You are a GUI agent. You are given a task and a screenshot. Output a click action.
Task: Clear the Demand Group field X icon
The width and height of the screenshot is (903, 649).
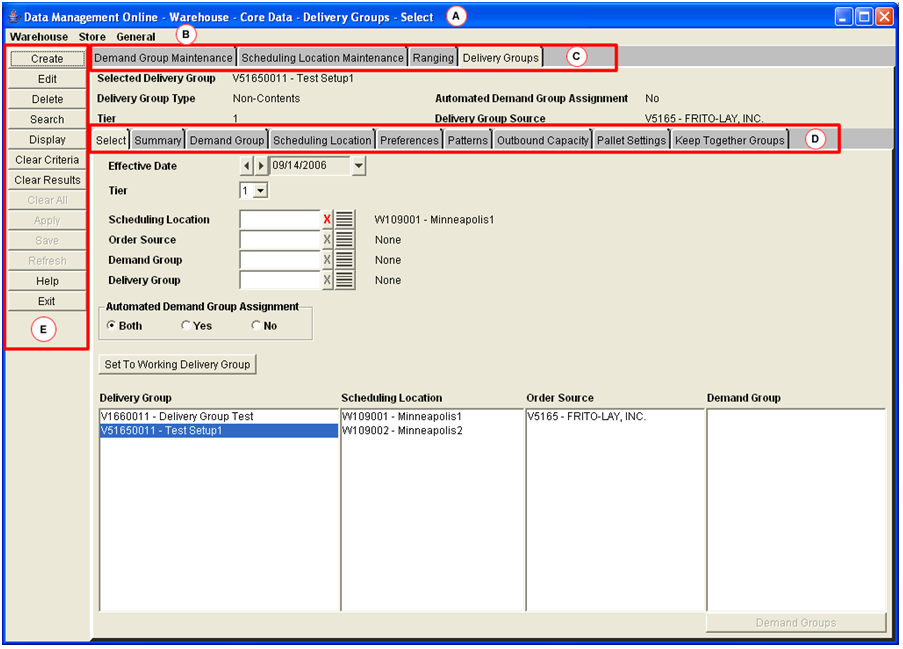[x=327, y=260]
